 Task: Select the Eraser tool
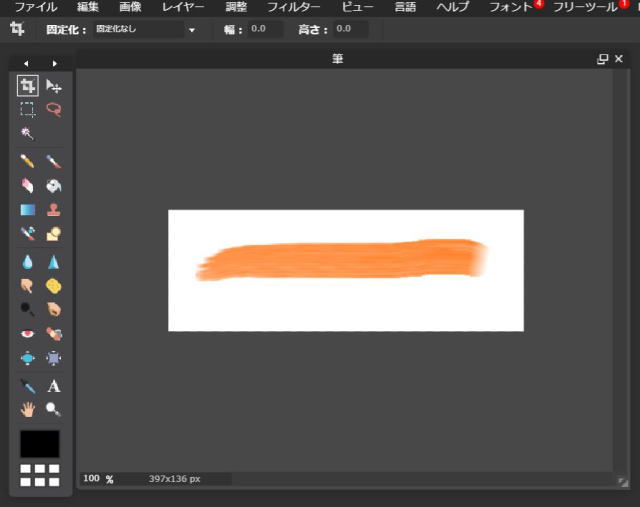tap(28, 186)
